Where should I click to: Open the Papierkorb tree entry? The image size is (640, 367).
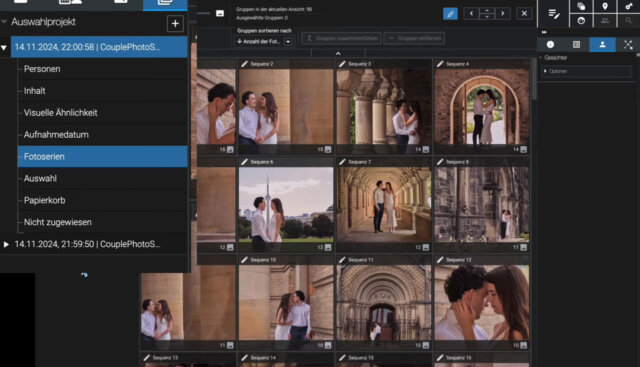coord(102,200)
